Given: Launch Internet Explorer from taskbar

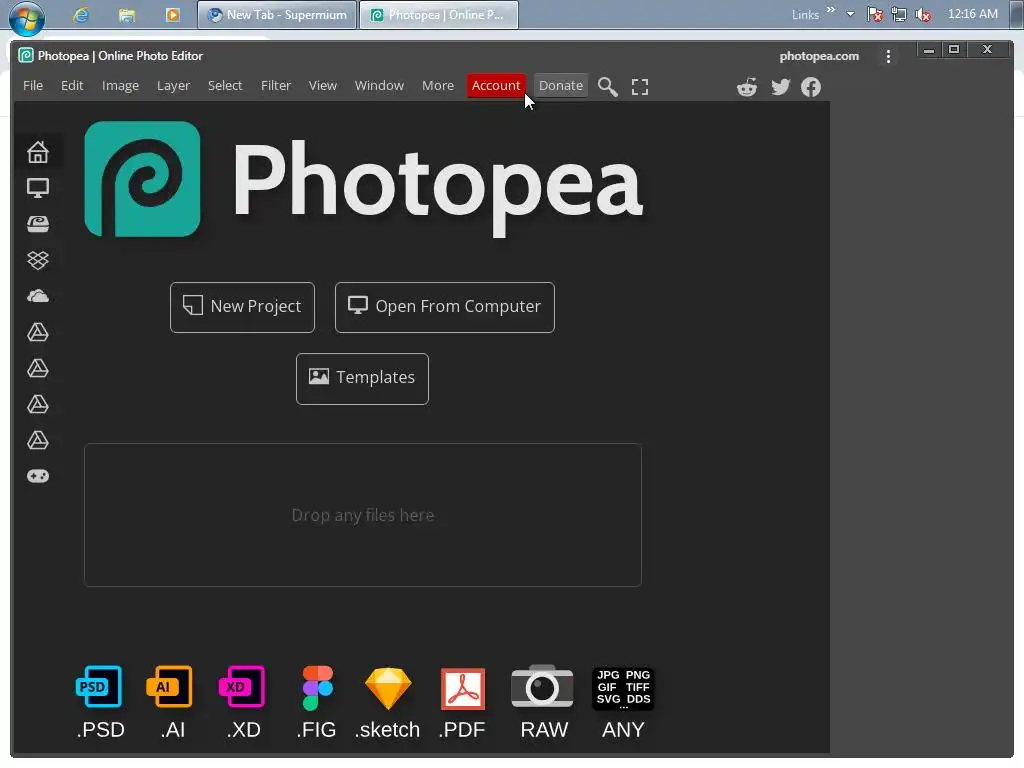Looking at the screenshot, I should 81,15.
